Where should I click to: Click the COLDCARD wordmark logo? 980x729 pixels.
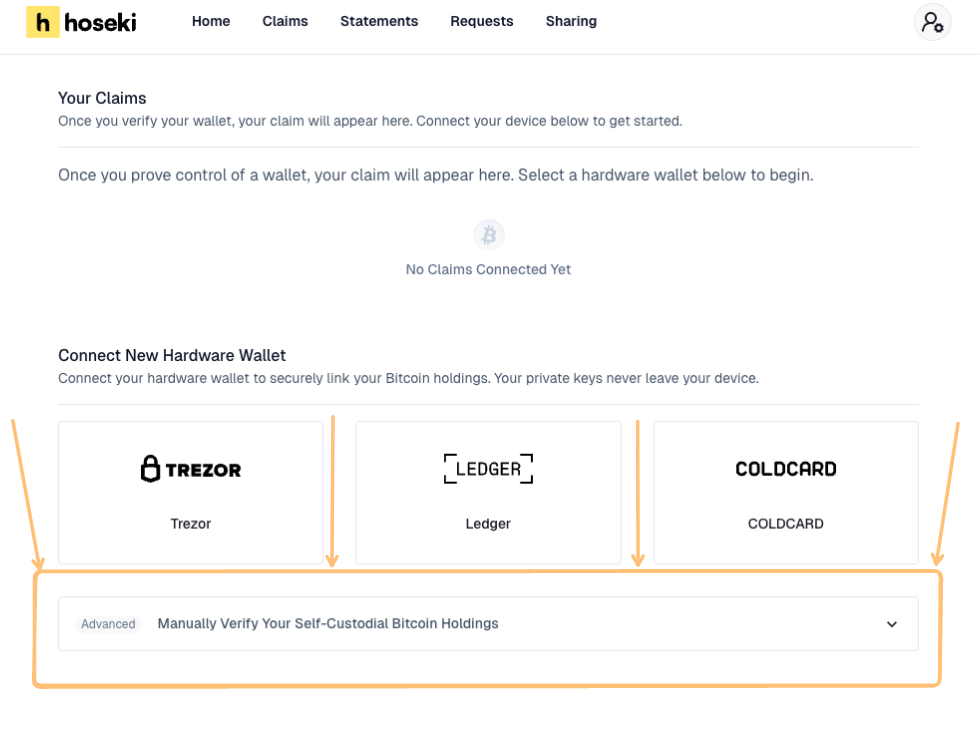point(786,469)
